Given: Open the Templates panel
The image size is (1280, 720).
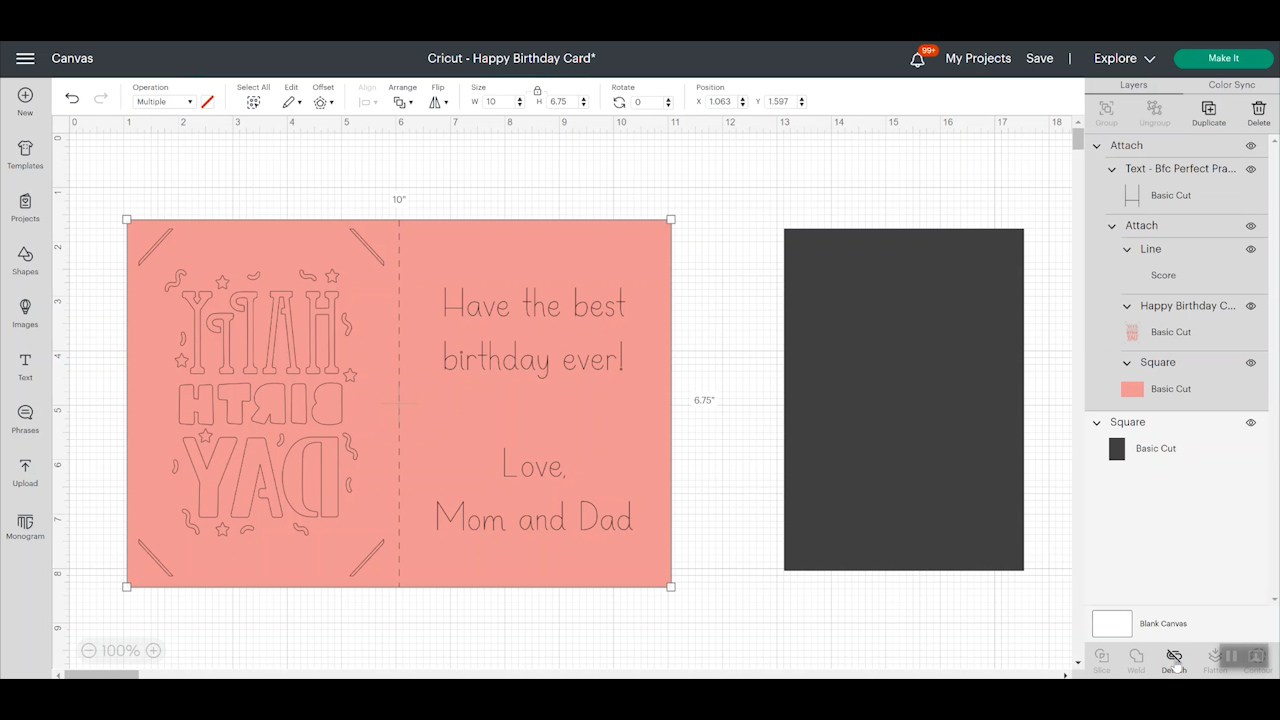Looking at the screenshot, I should (25, 154).
